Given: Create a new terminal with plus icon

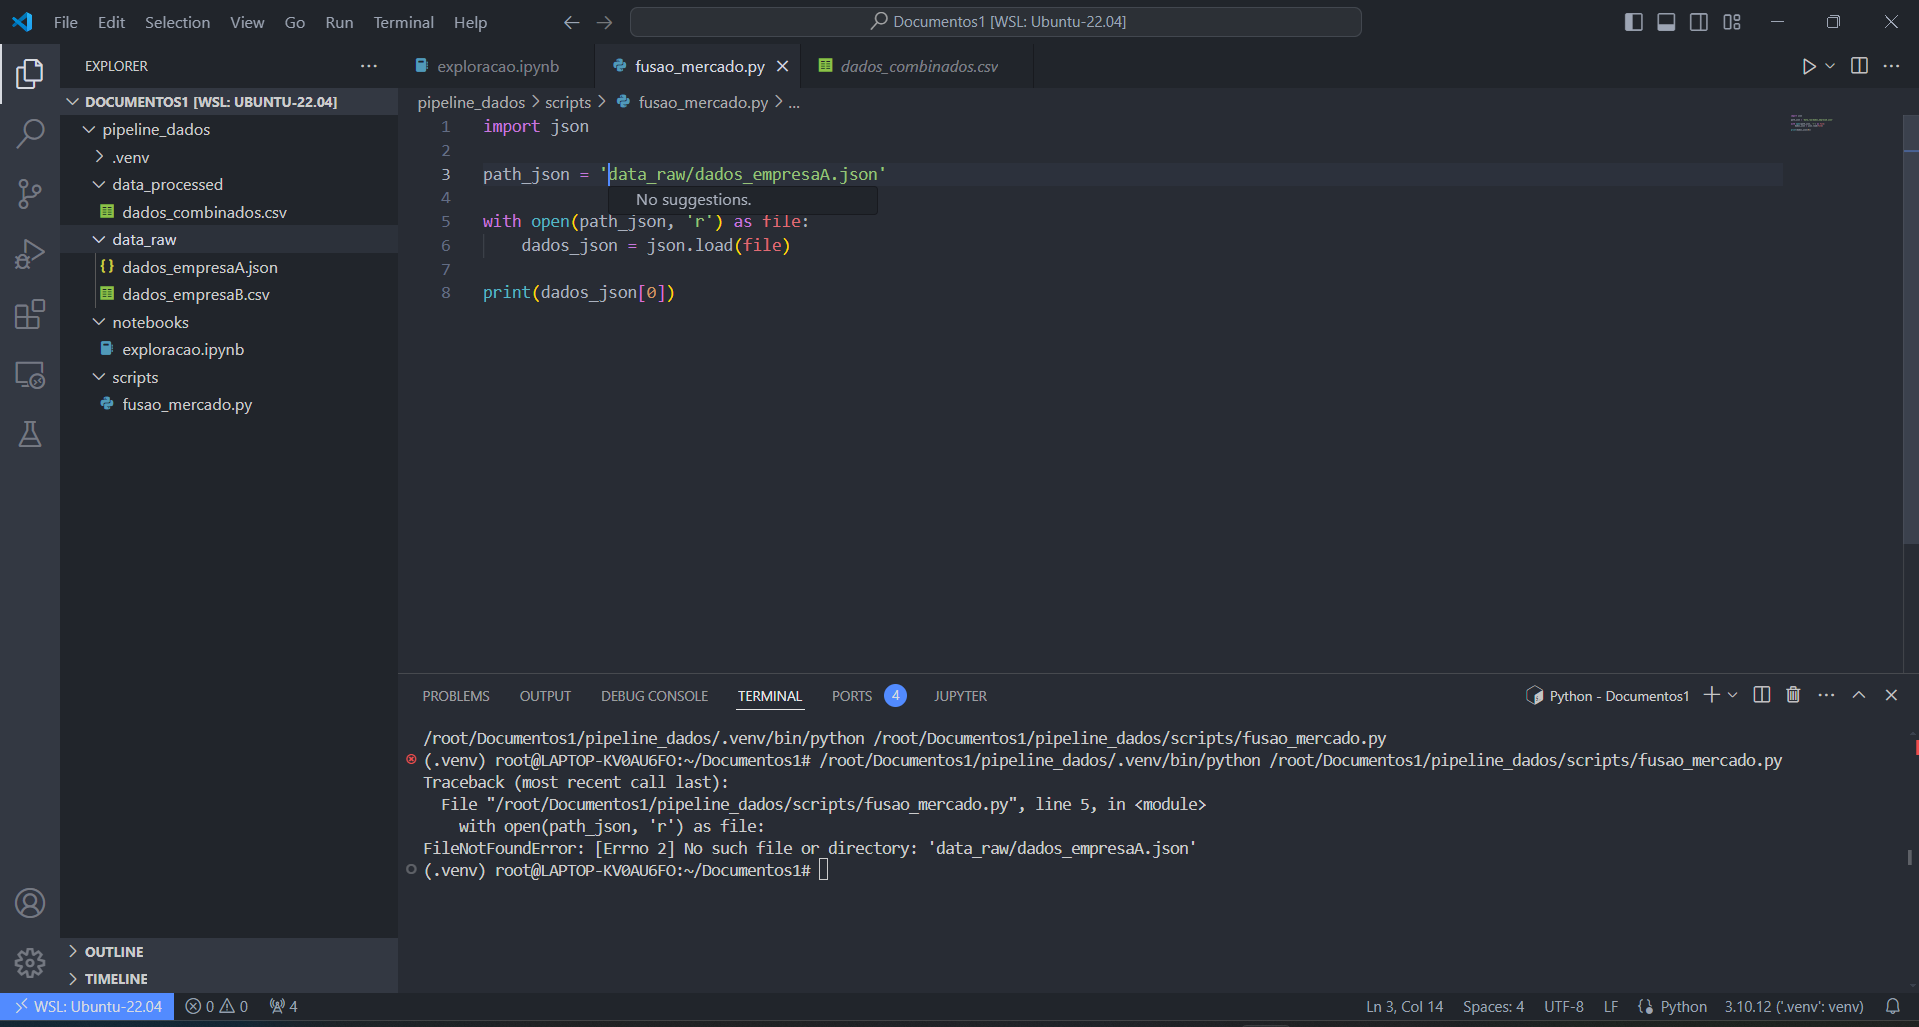Looking at the screenshot, I should click(x=1711, y=695).
